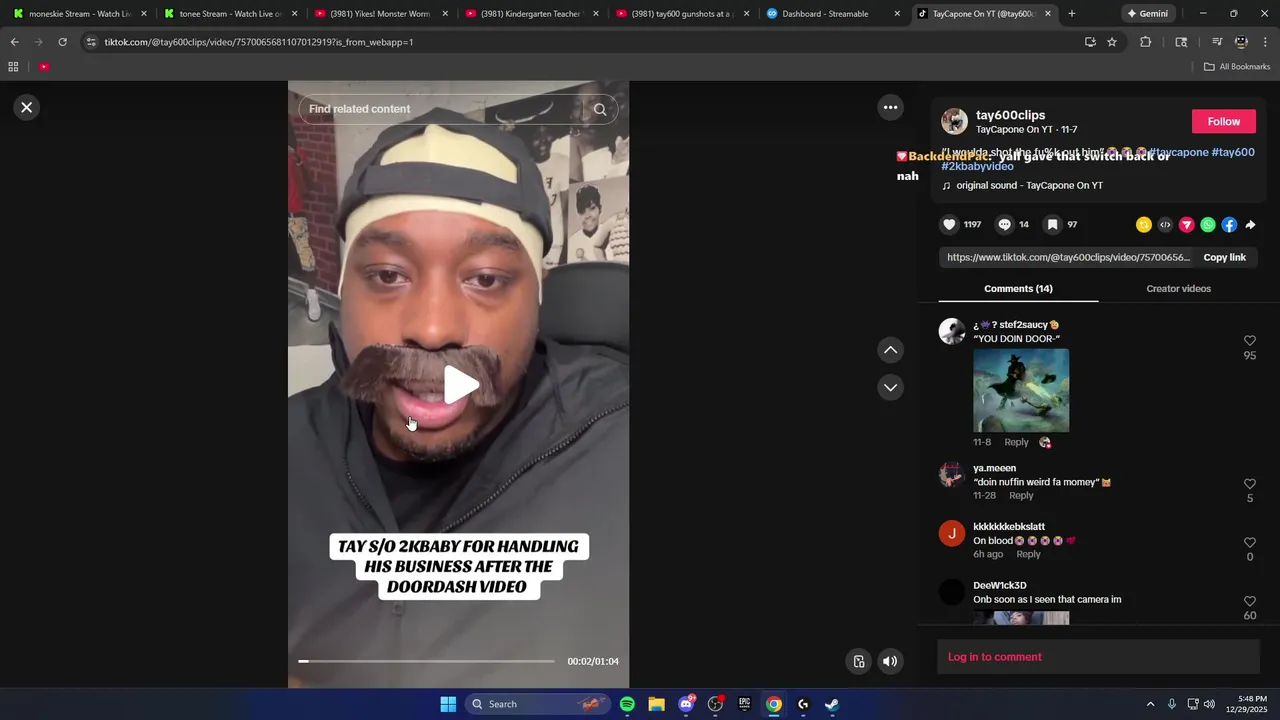This screenshot has height=720, width=1280.
Task: Mute the video sound
Action: pyautogui.click(x=890, y=661)
